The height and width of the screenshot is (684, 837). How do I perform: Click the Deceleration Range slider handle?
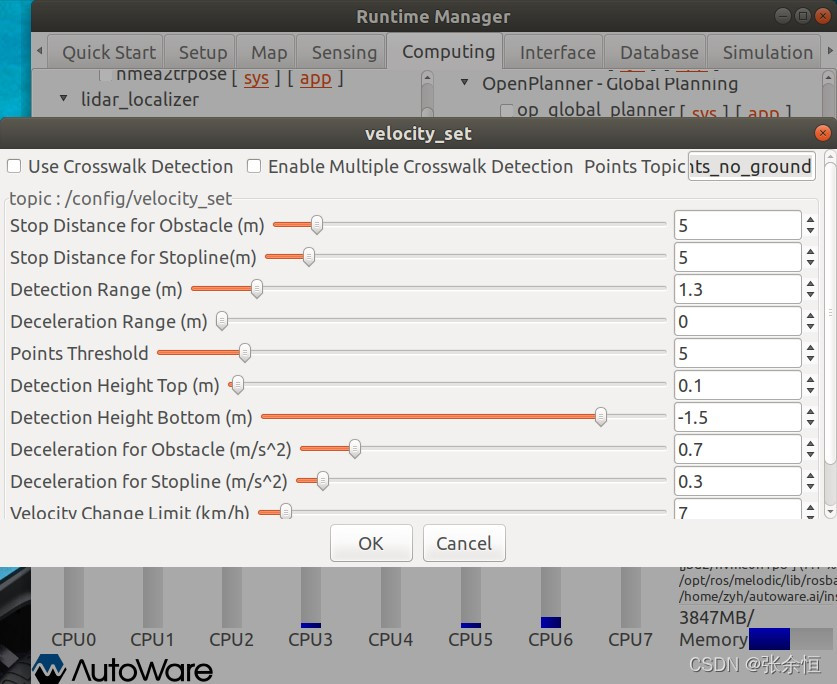[x=222, y=321]
